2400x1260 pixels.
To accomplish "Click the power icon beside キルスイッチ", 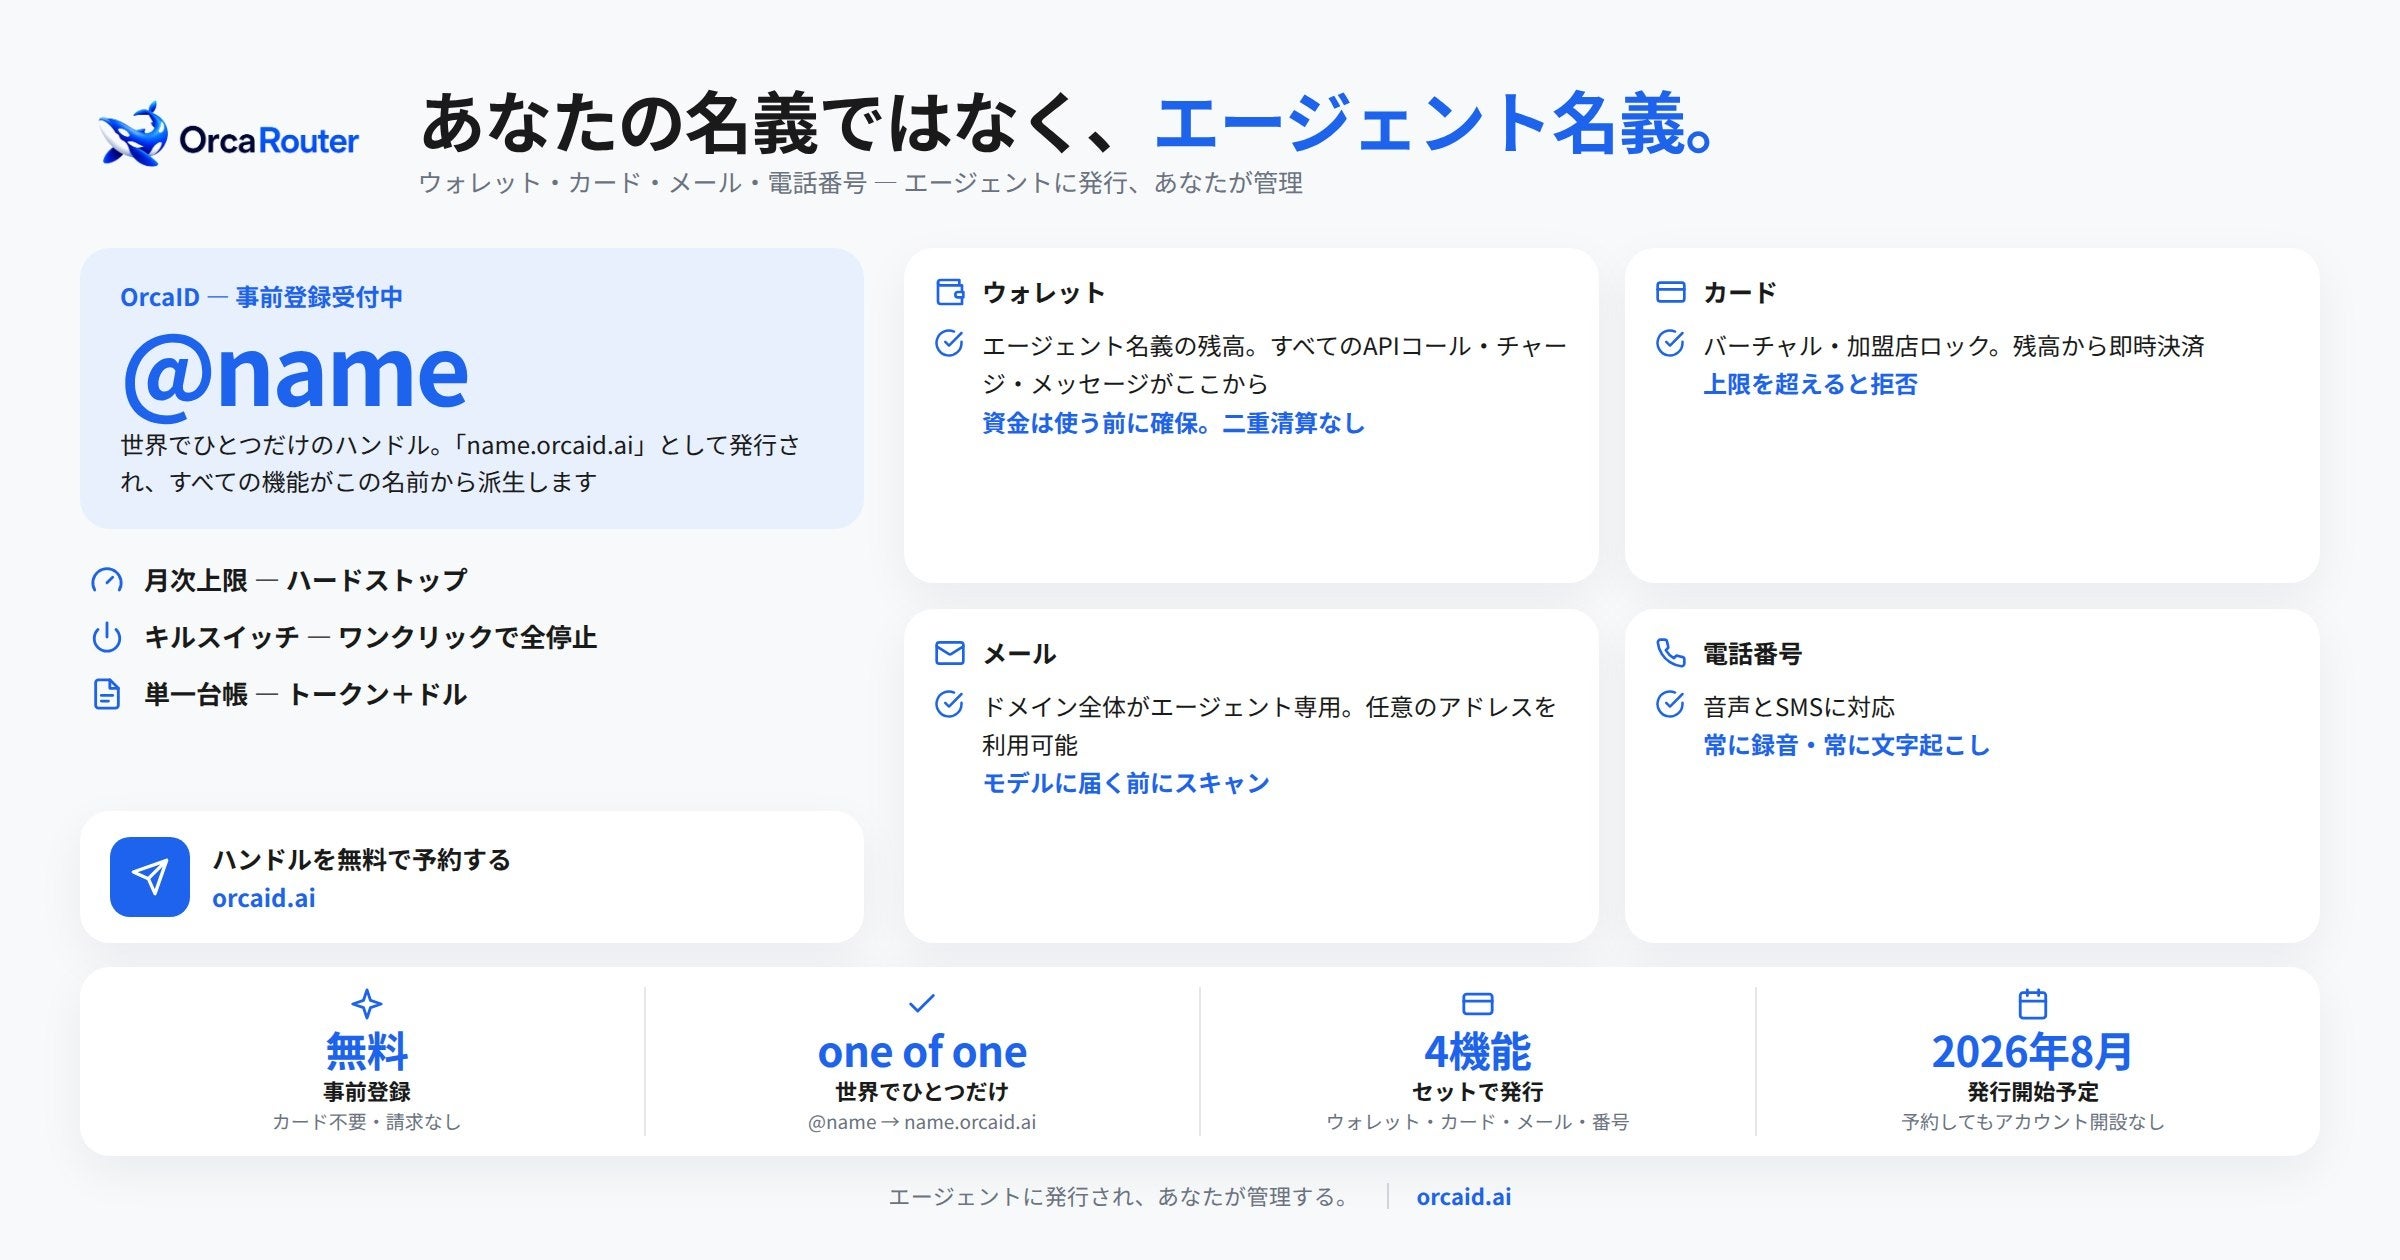I will (x=107, y=637).
